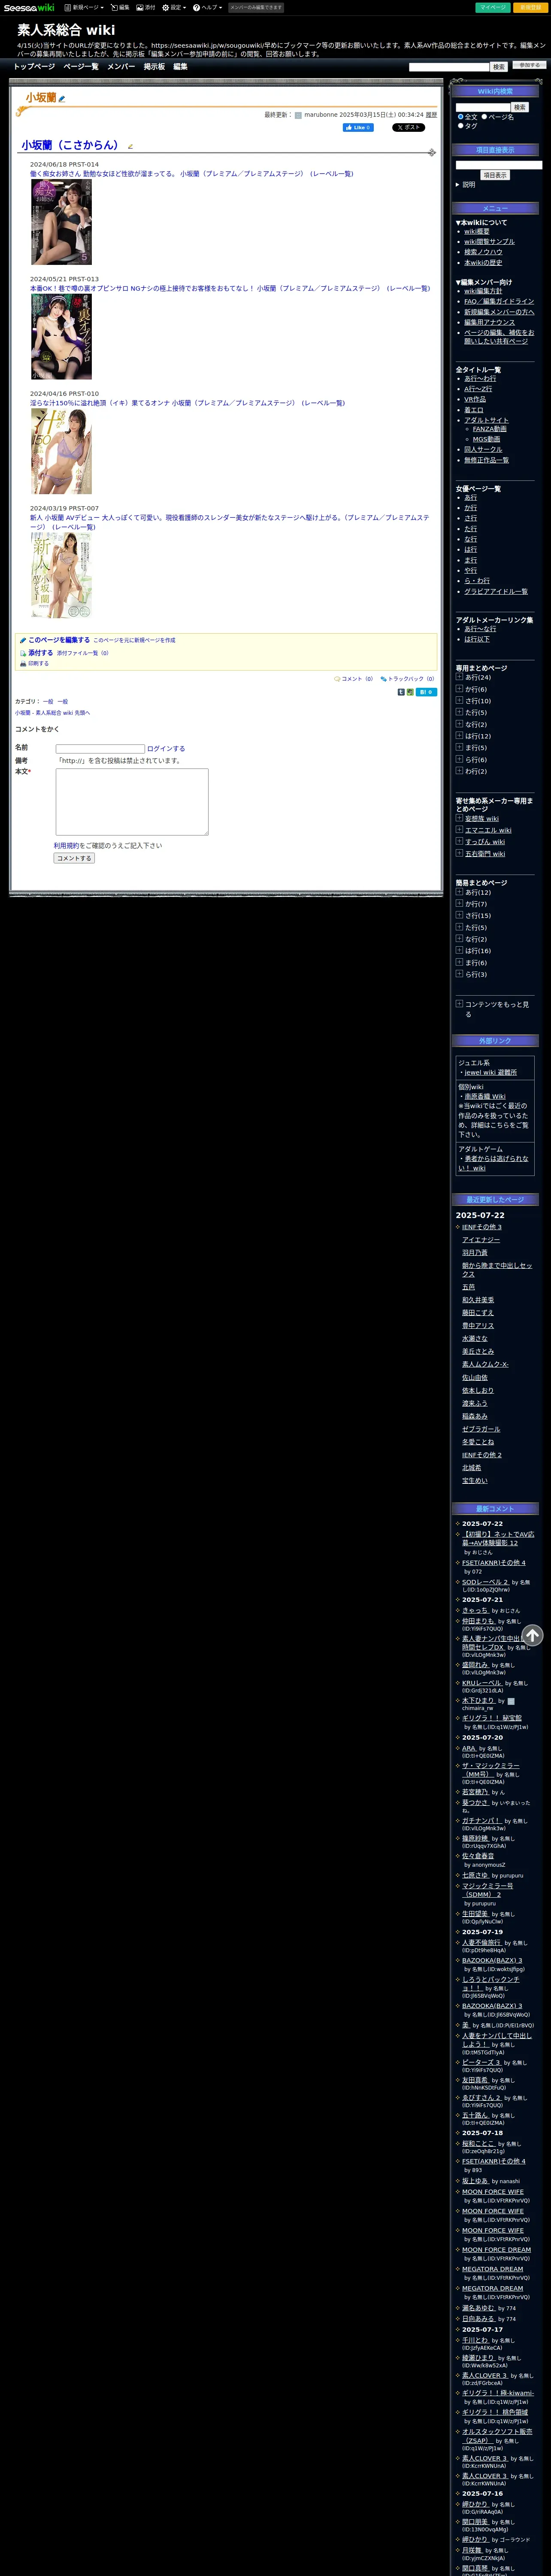This screenshot has width=551, height=2576.
Task: Click the blue B! Hatena bookmark button
Action: 426,692
